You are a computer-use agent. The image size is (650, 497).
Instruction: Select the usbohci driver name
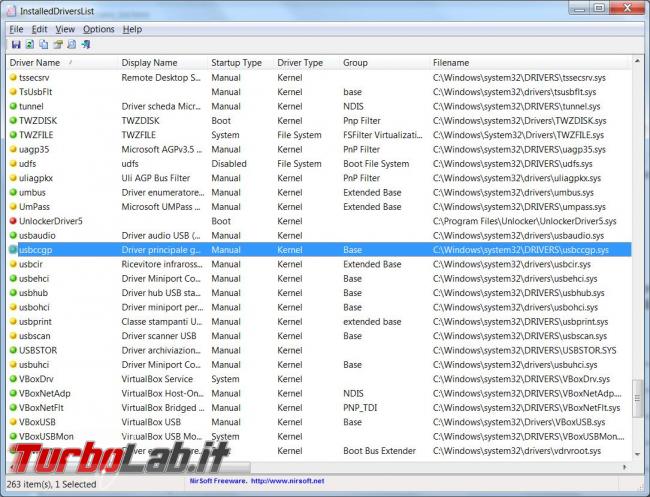(34, 307)
